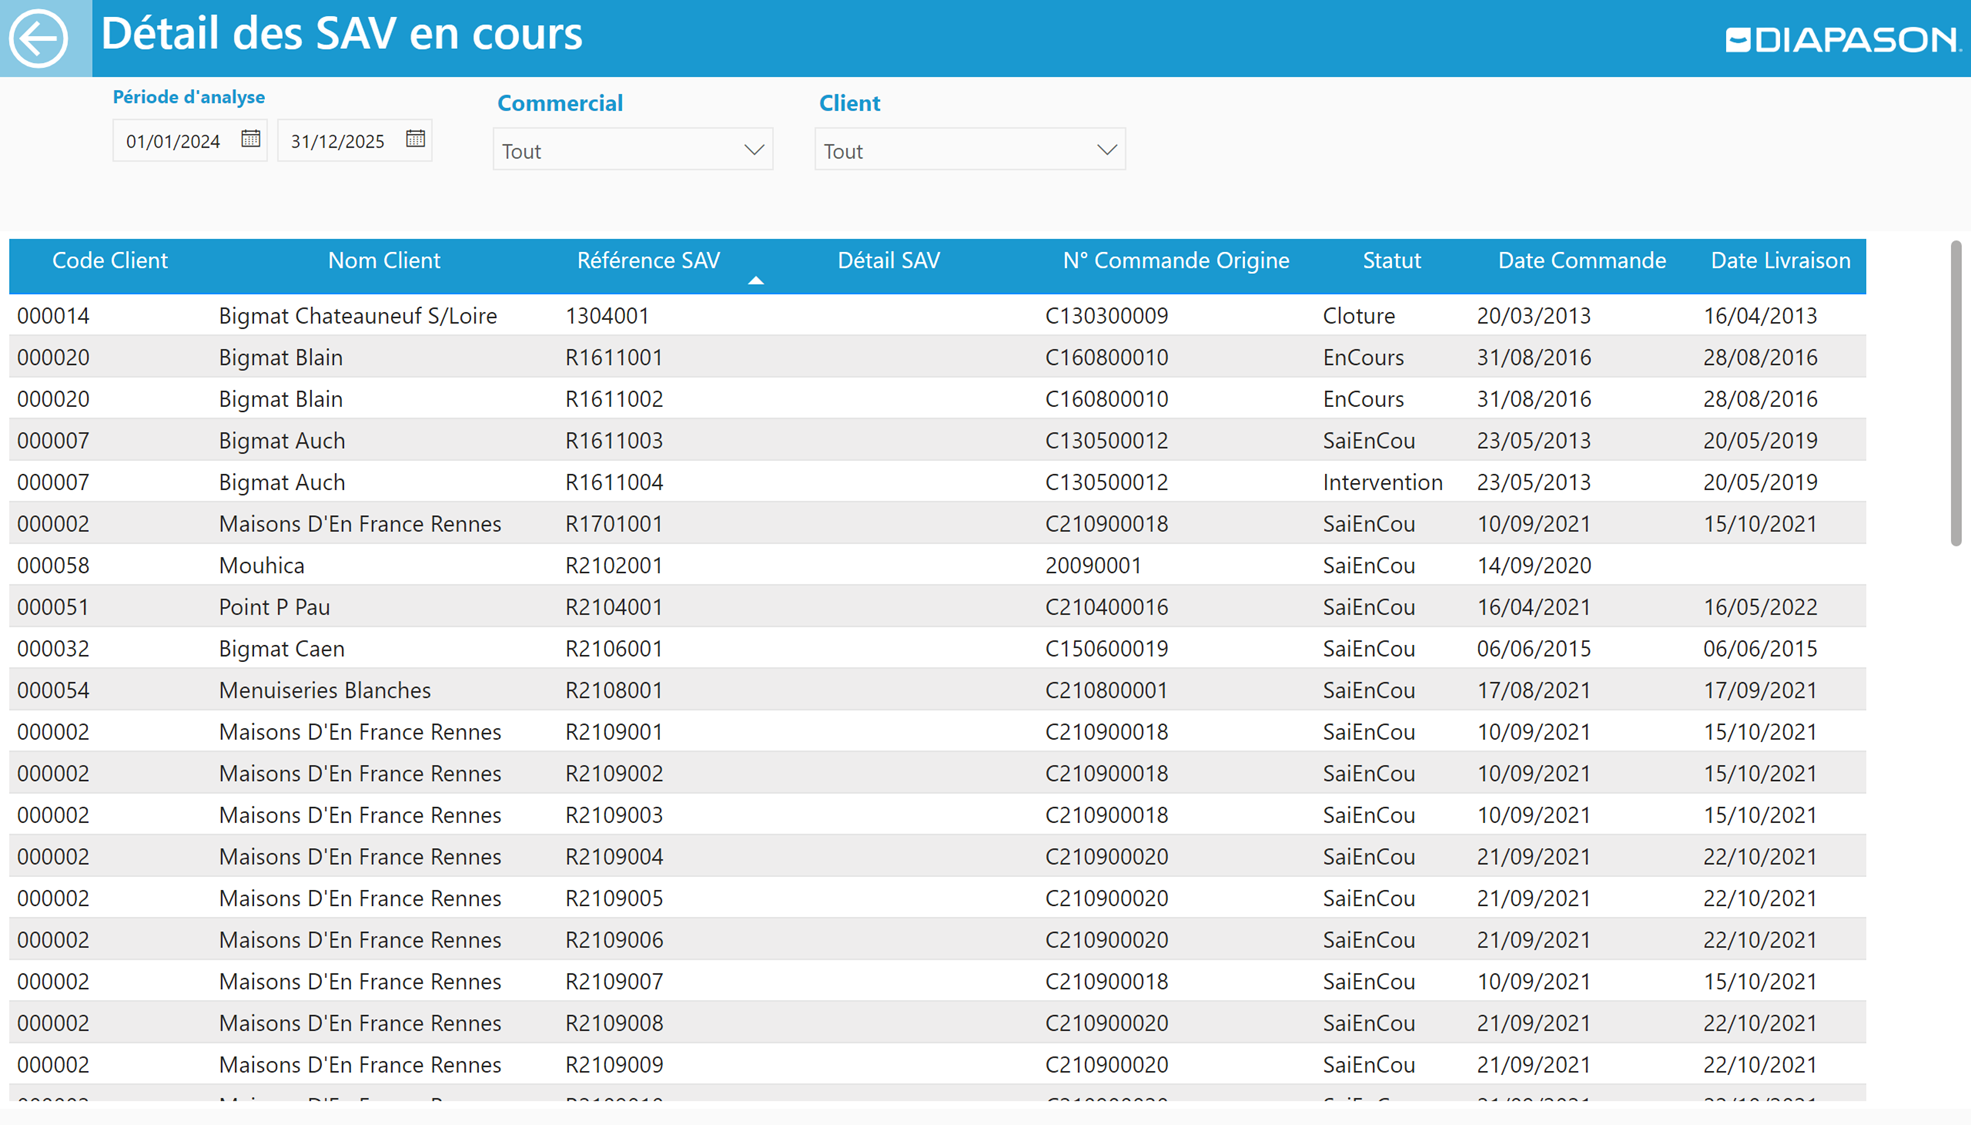1971x1125 pixels.
Task: Open the start date calendar picker
Action: (250, 139)
